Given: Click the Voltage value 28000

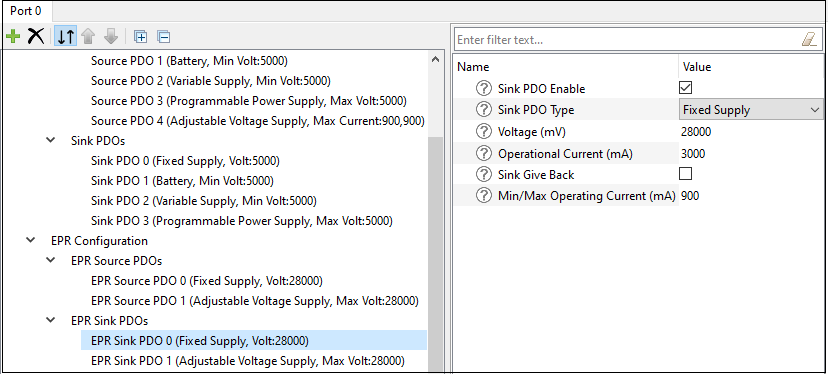Looking at the screenshot, I should point(697,132).
